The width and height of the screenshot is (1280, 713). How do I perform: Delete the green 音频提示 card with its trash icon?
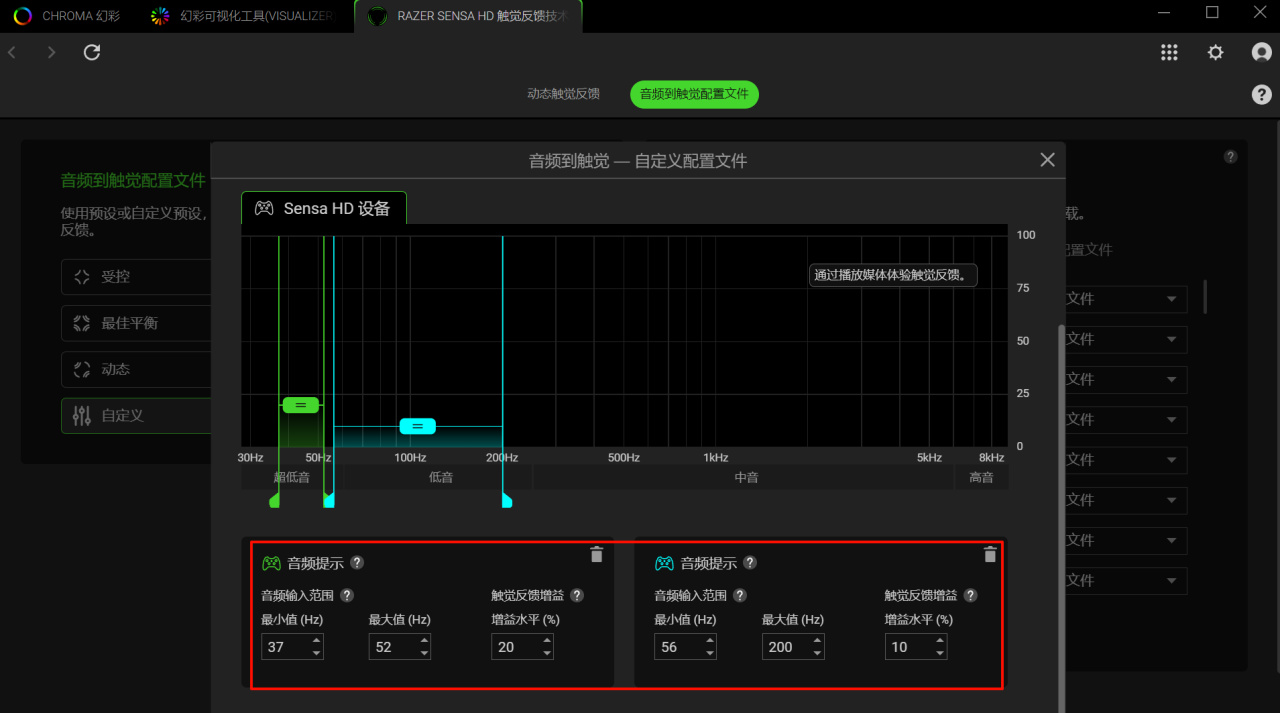coord(597,554)
